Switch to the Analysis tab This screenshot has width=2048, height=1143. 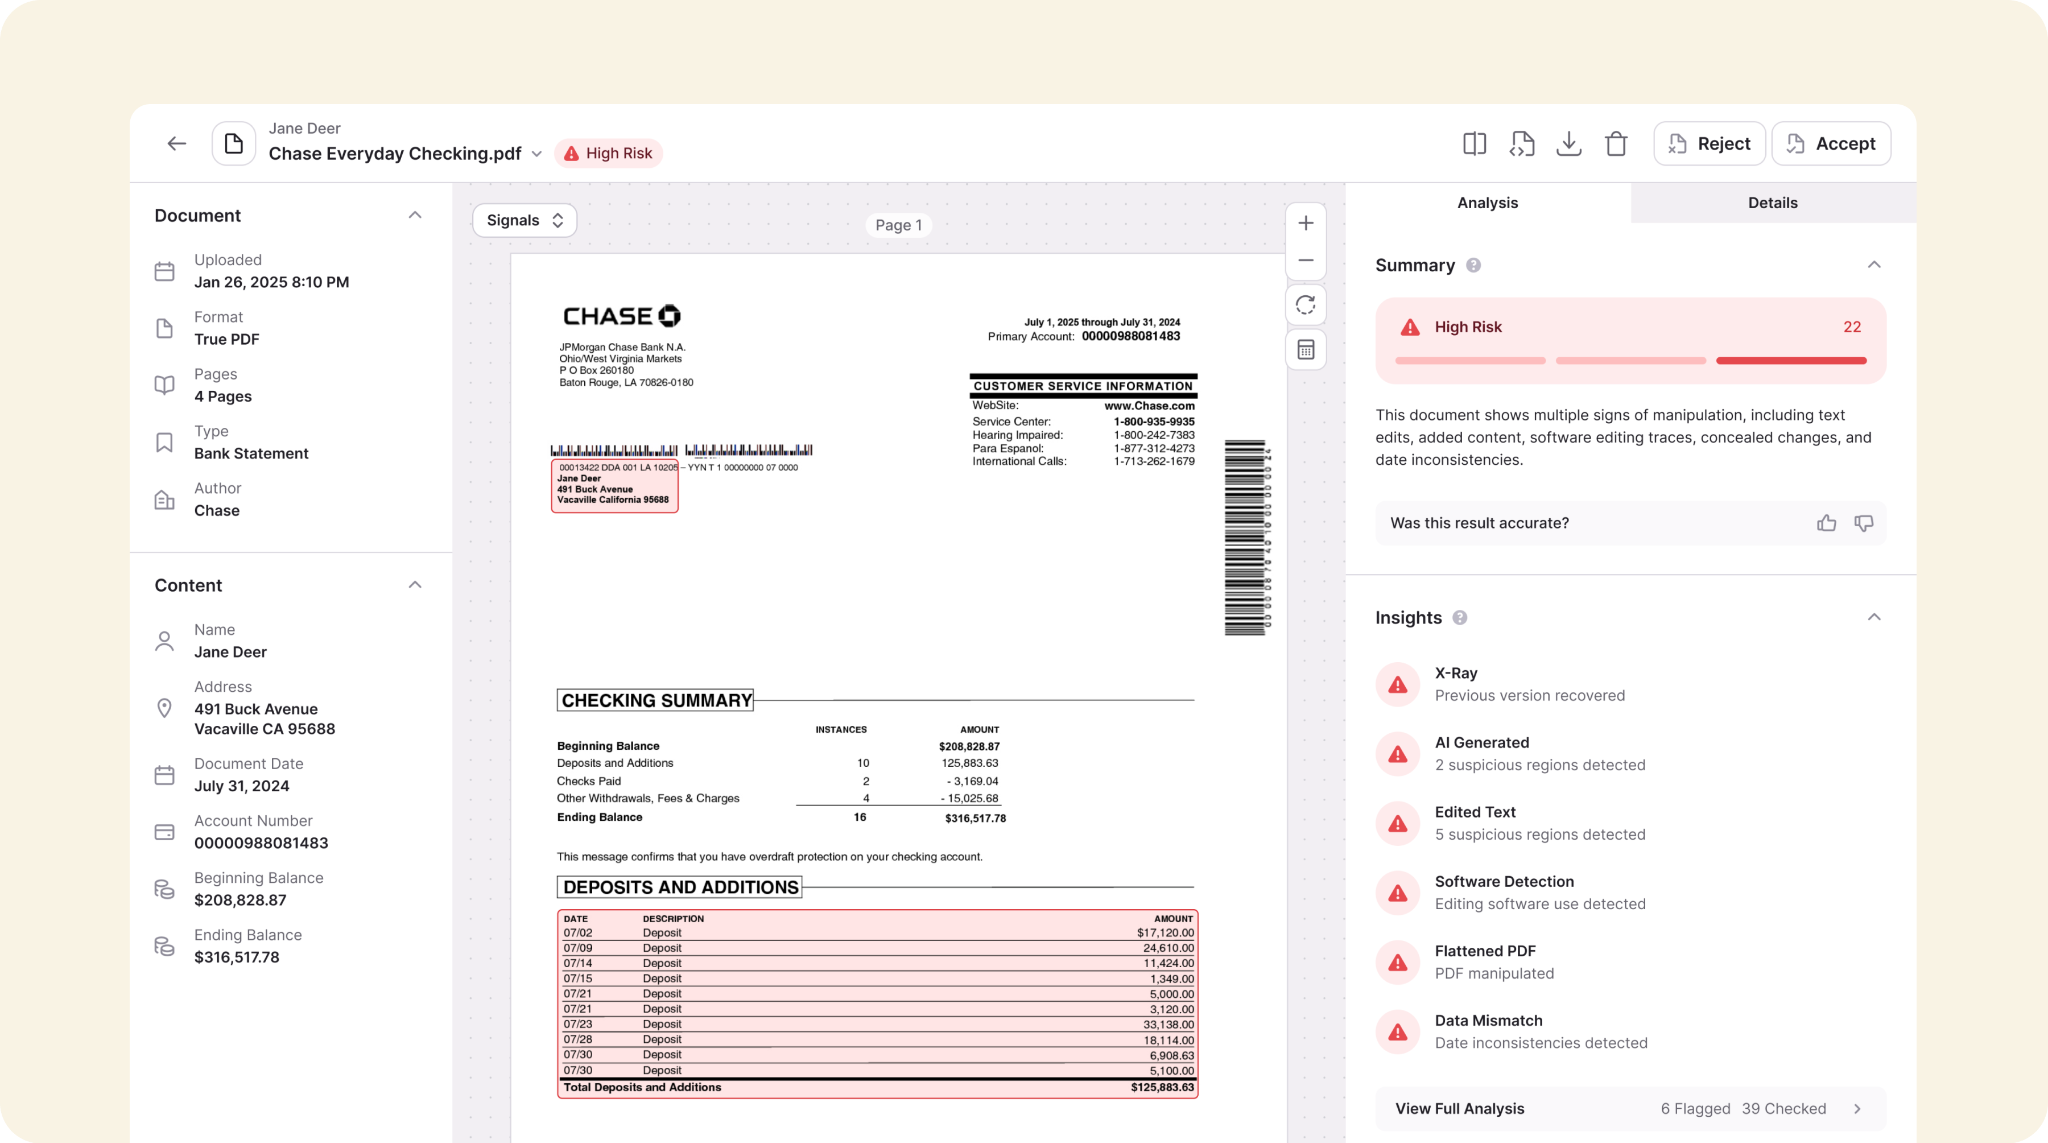(x=1487, y=203)
